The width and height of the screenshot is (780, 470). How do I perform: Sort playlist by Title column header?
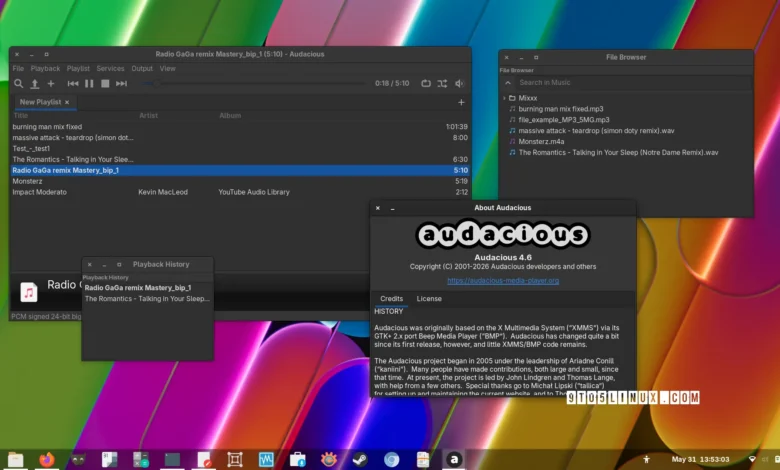coord(20,115)
